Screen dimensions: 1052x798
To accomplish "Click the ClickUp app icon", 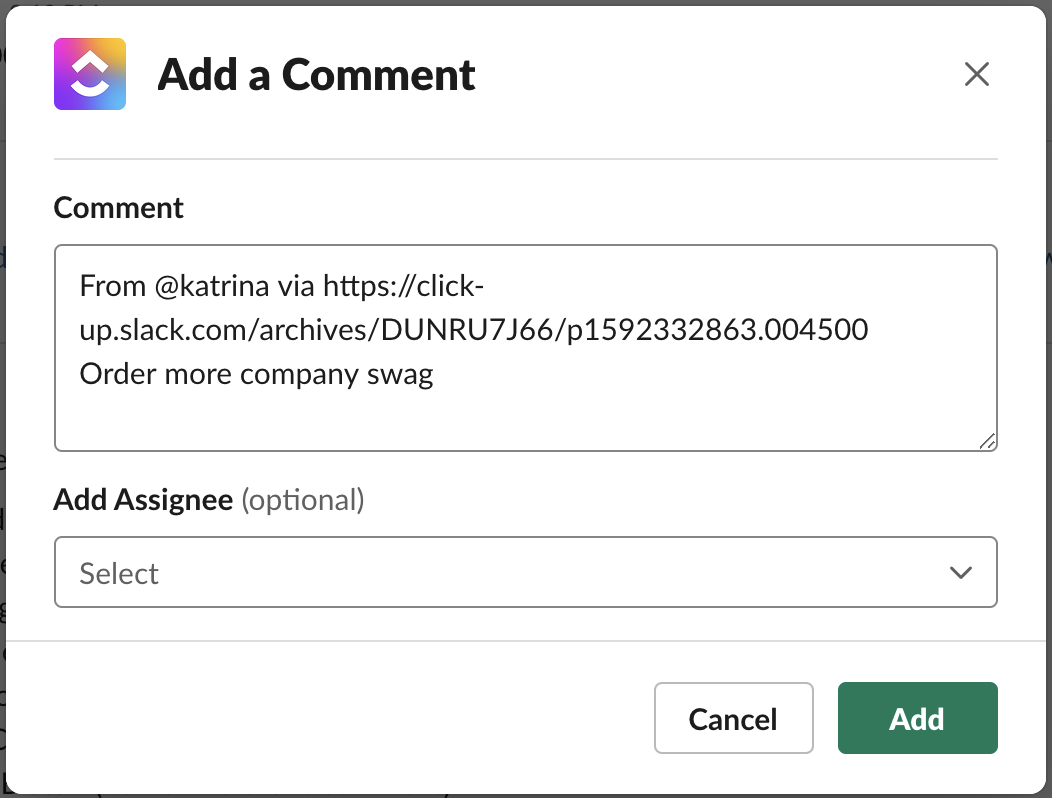I will (90, 74).
